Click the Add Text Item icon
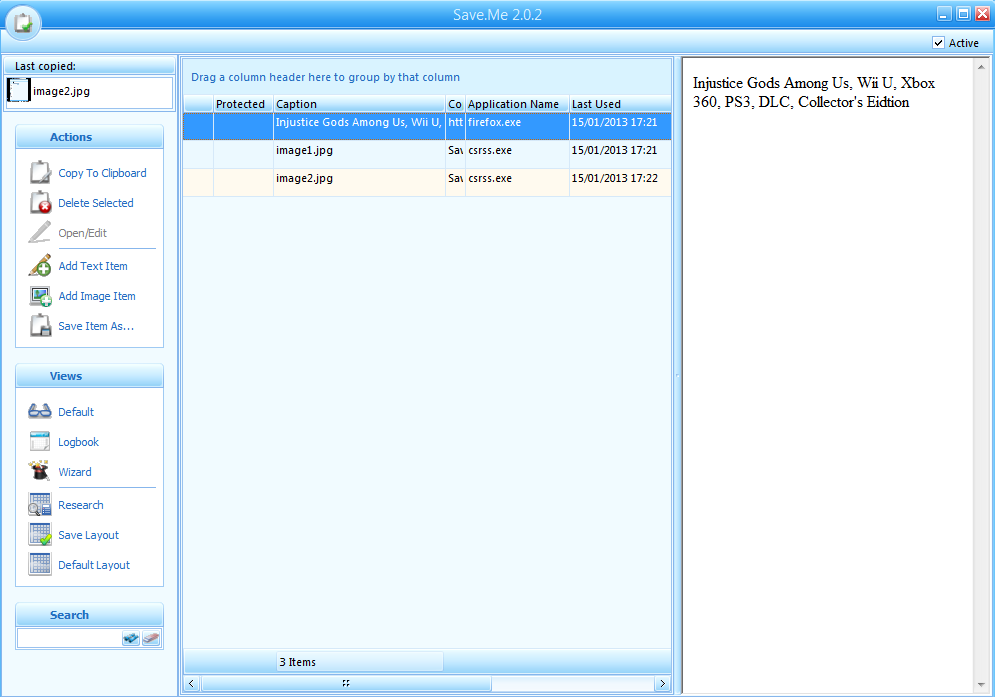The image size is (995, 697). click(40, 266)
